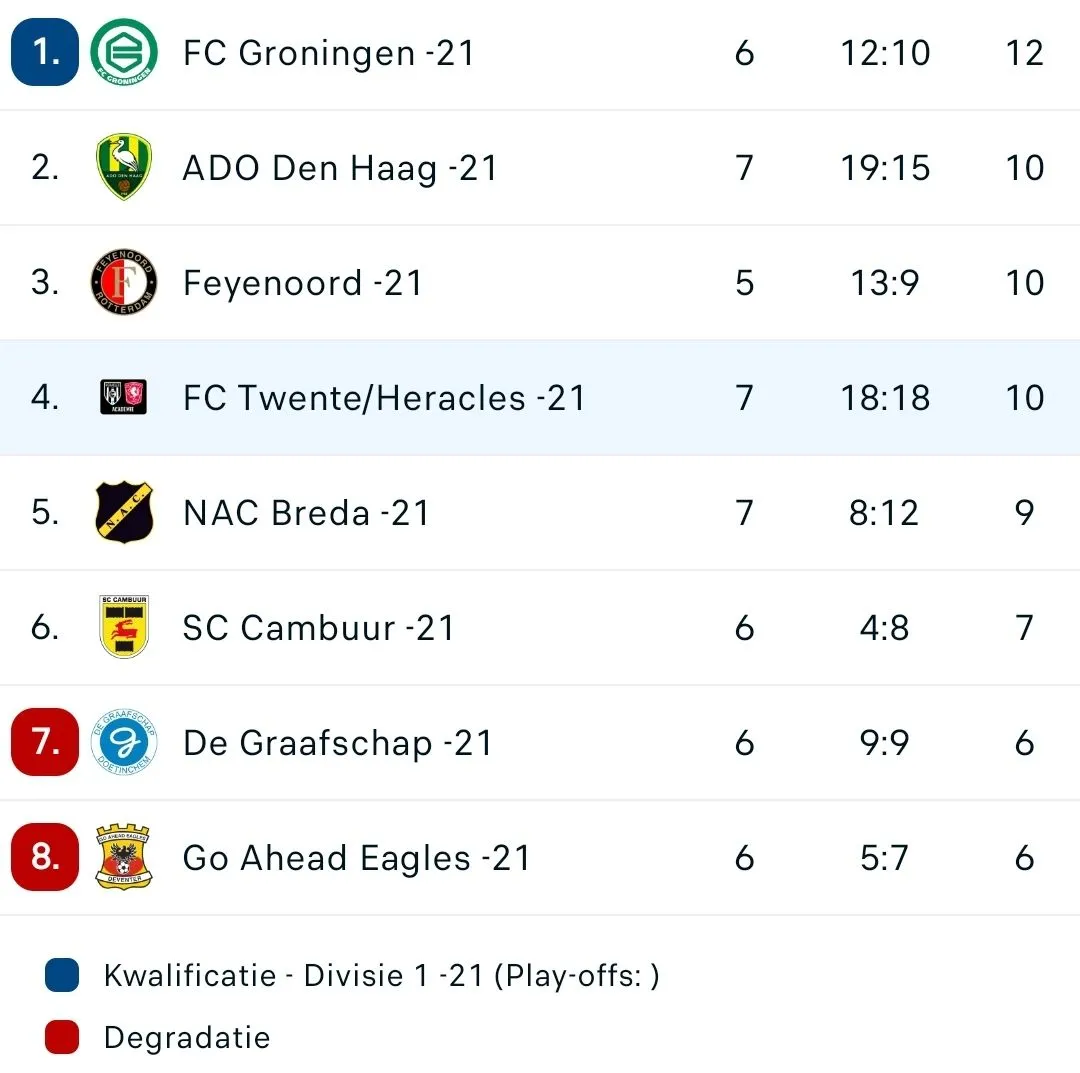
Task: Open the FC Twente/Heracles crest
Action: (x=124, y=397)
